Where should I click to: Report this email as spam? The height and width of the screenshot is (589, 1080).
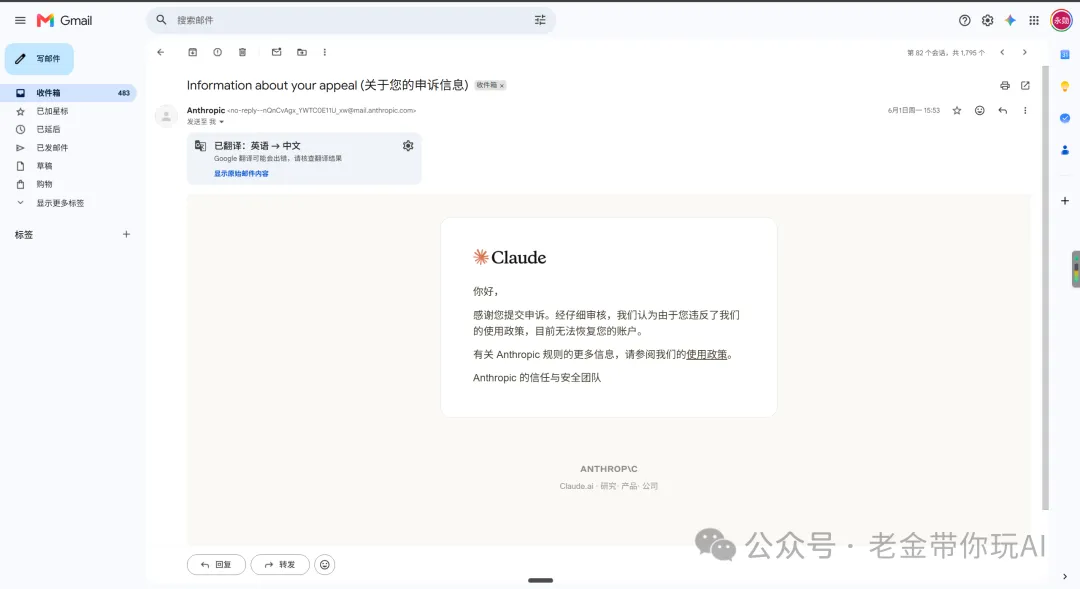(x=217, y=52)
